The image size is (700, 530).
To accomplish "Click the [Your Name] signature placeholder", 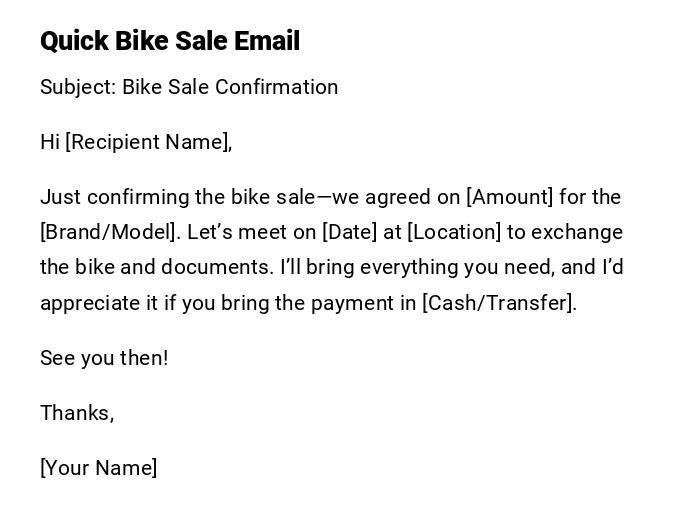I will pyautogui.click(x=99, y=468).
